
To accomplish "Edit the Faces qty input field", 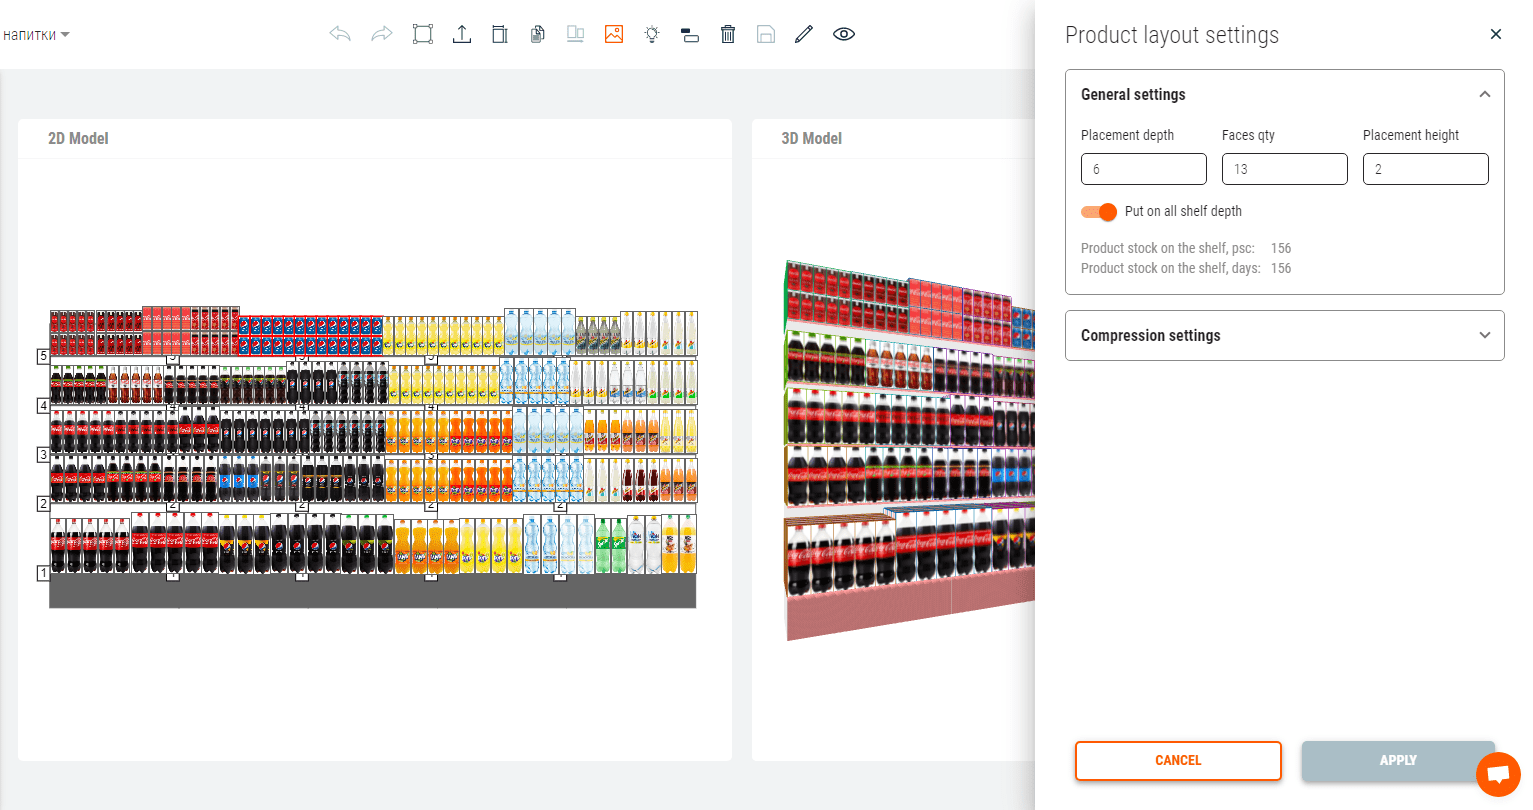I will tap(1284, 168).
